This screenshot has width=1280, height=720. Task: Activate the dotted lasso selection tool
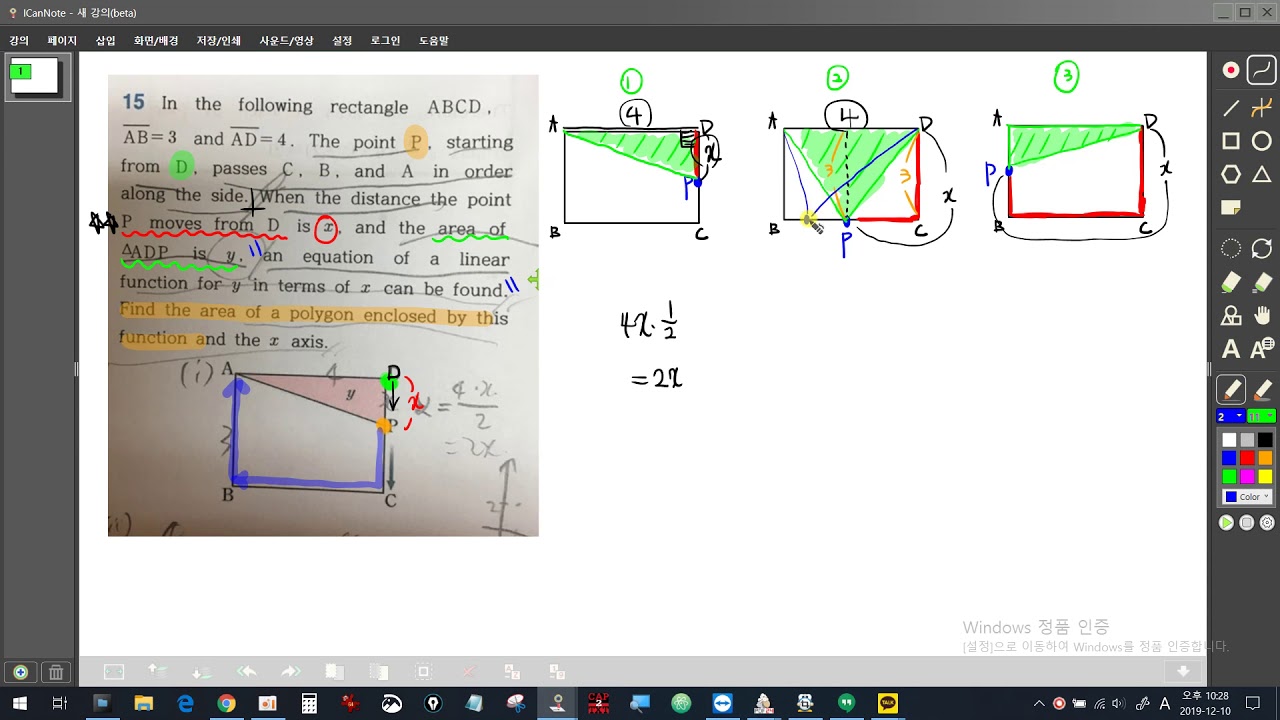click(x=1231, y=249)
